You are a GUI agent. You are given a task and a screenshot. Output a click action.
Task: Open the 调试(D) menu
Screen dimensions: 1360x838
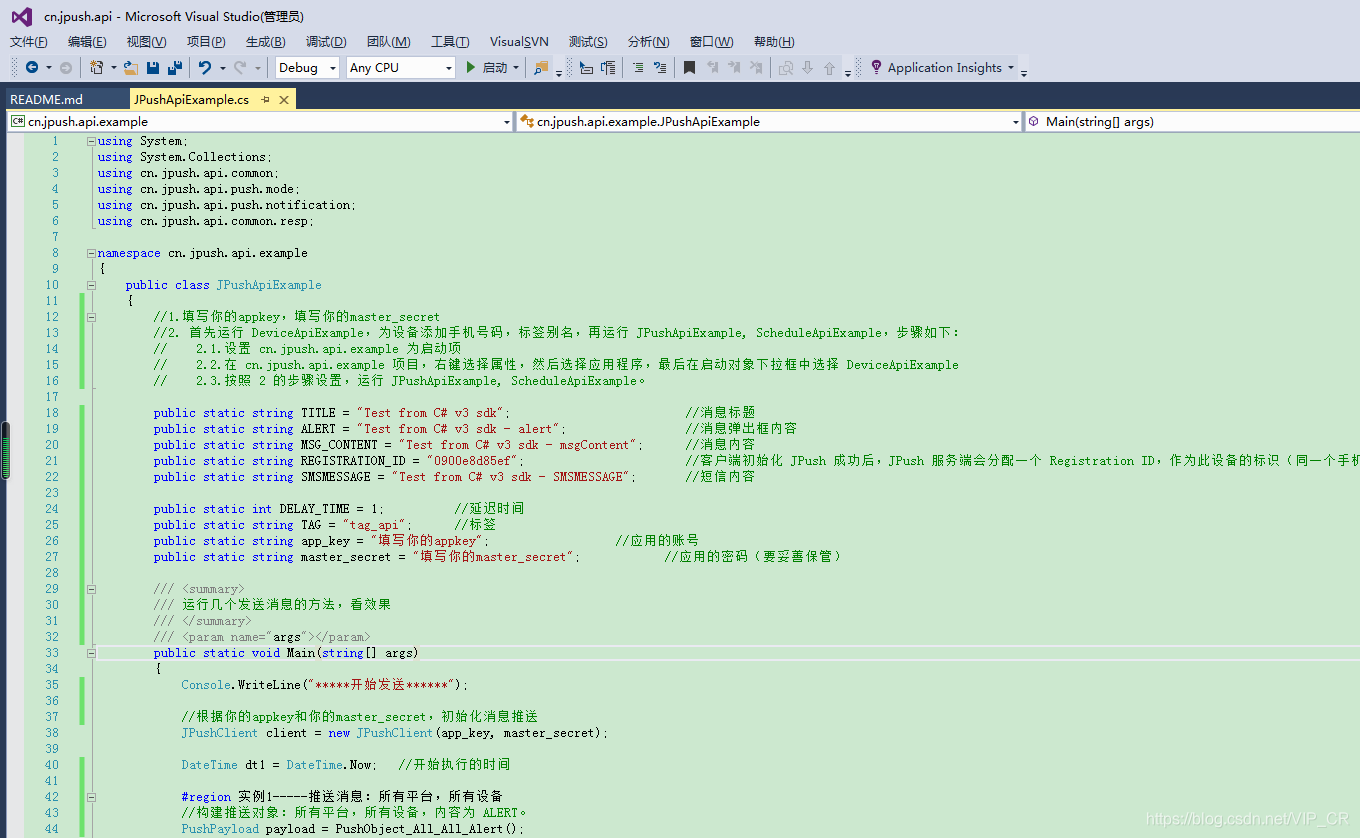tap(326, 41)
